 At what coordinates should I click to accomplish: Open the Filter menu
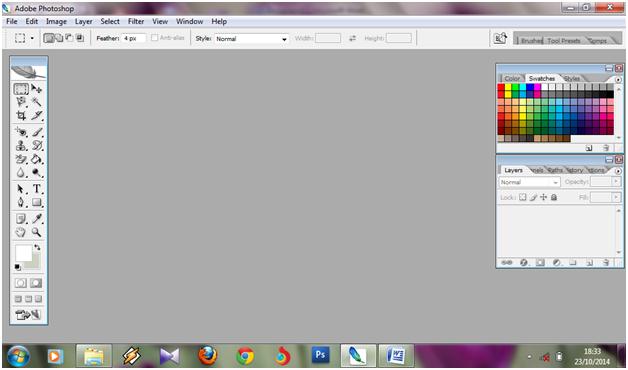tap(136, 22)
